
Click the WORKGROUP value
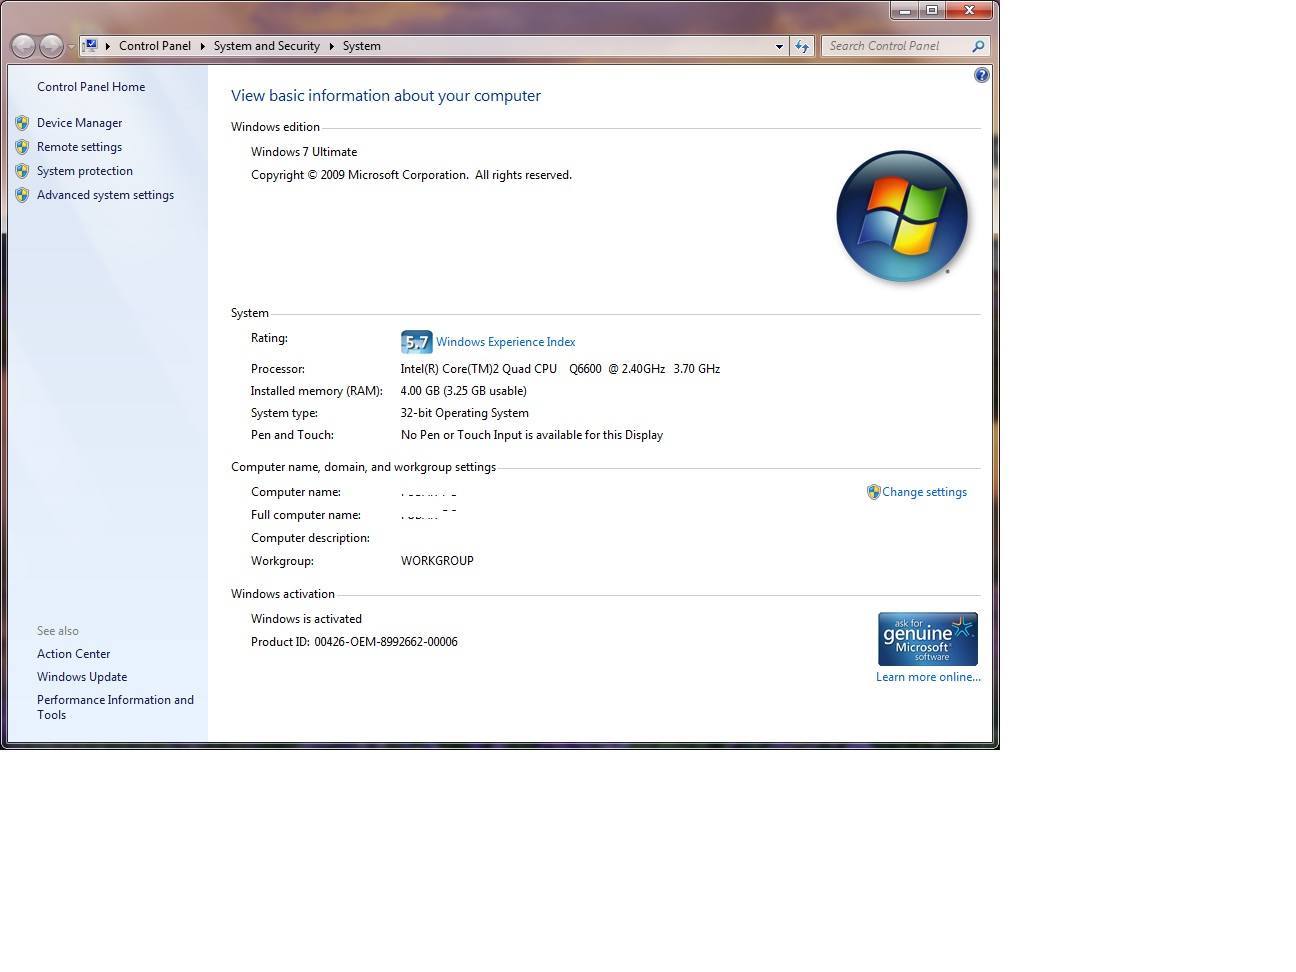point(437,561)
